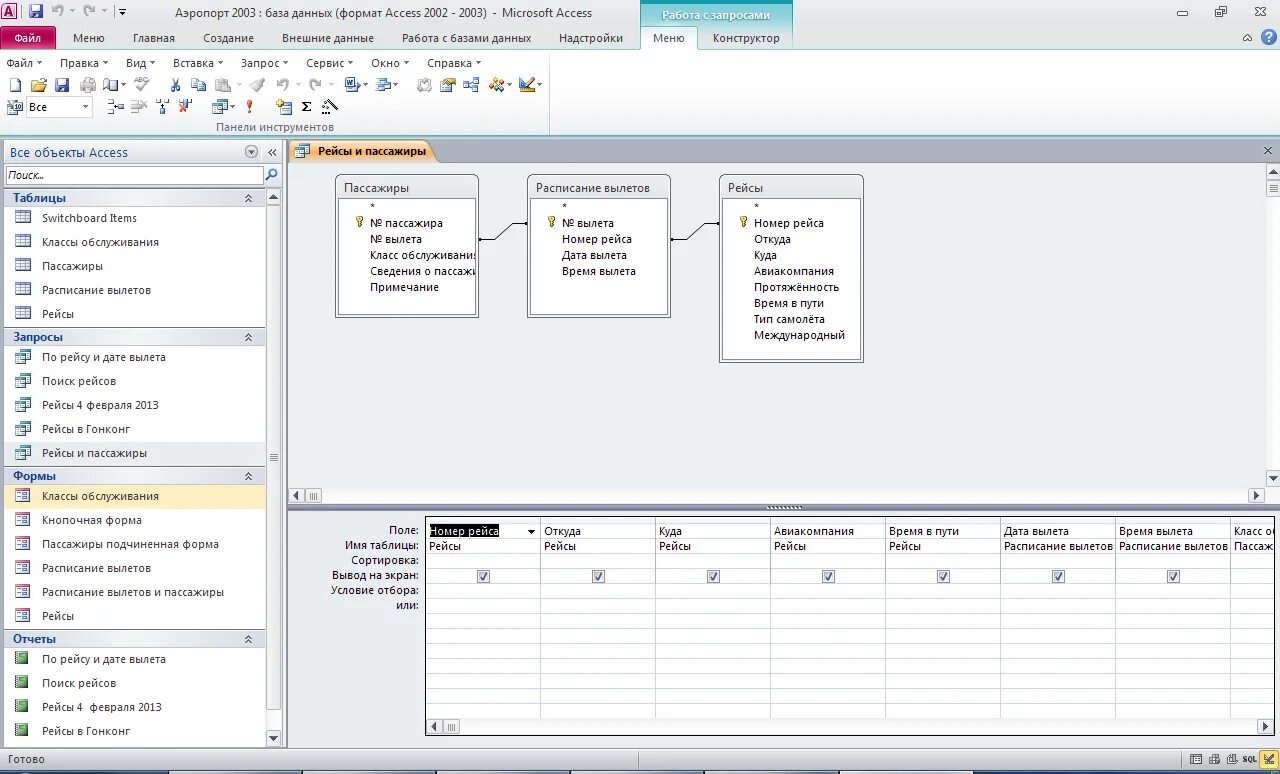The height and width of the screenshot is (774, 1280).
Task: Select Класс обслуживания field in Пассажиры box
Action: tap(423, 255)
